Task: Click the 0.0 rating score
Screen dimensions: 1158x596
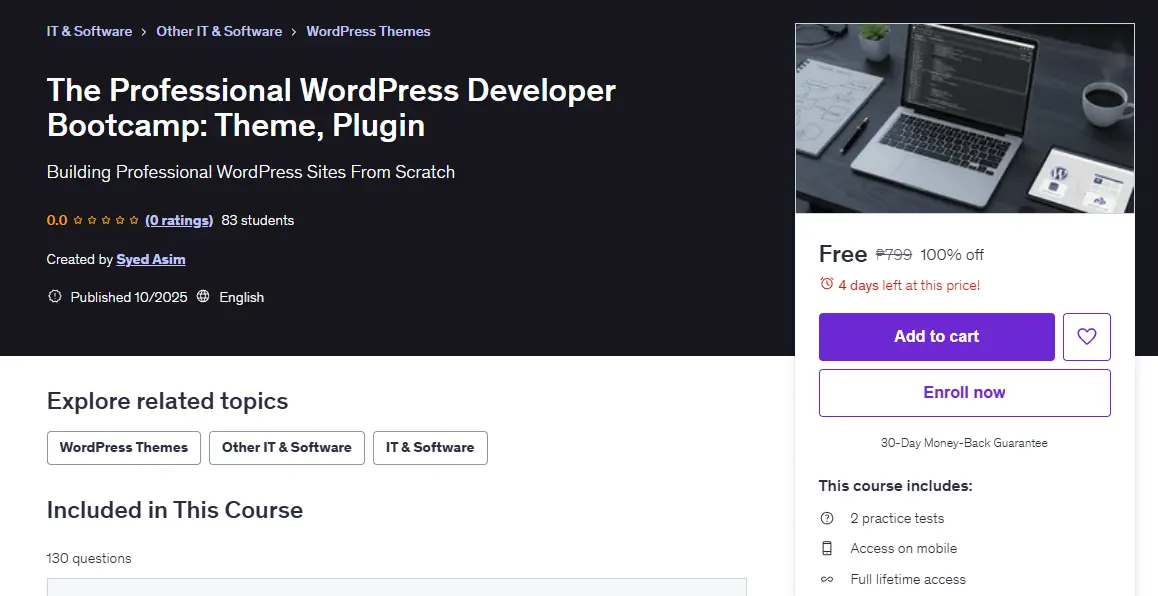Action: pyautogui.click(x=57, y=220)
